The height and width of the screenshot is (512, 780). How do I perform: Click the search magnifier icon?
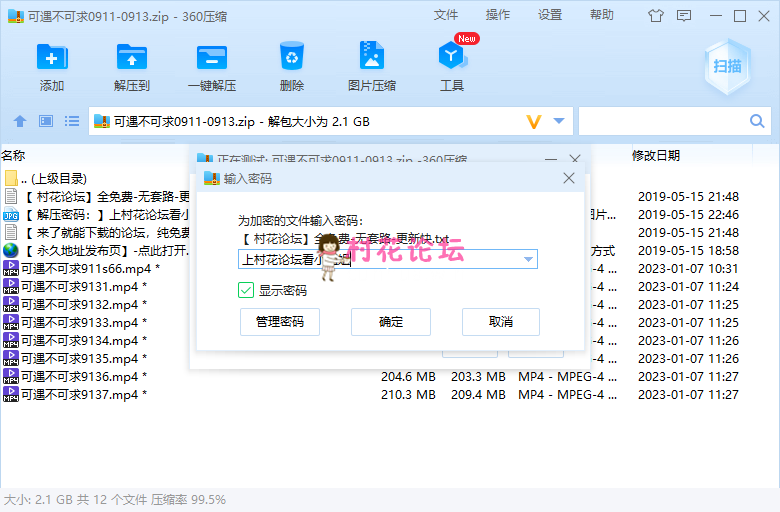click(x=757, y=121)
